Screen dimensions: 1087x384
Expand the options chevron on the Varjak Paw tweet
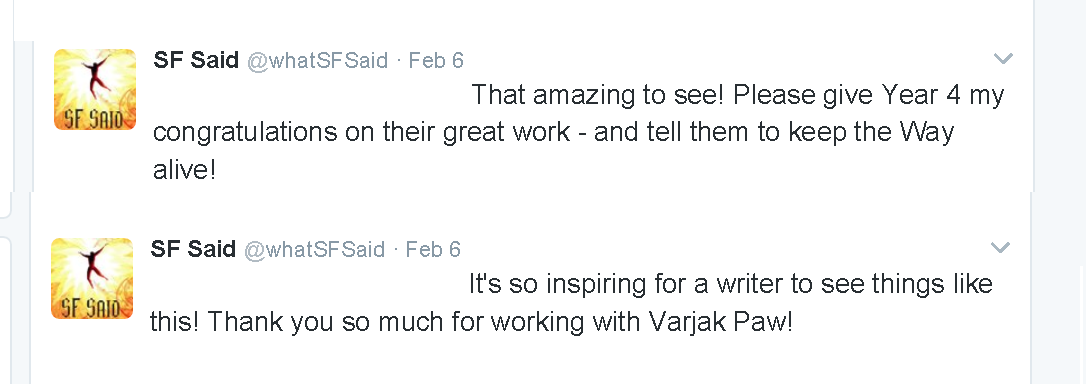tap(1000, 247)
